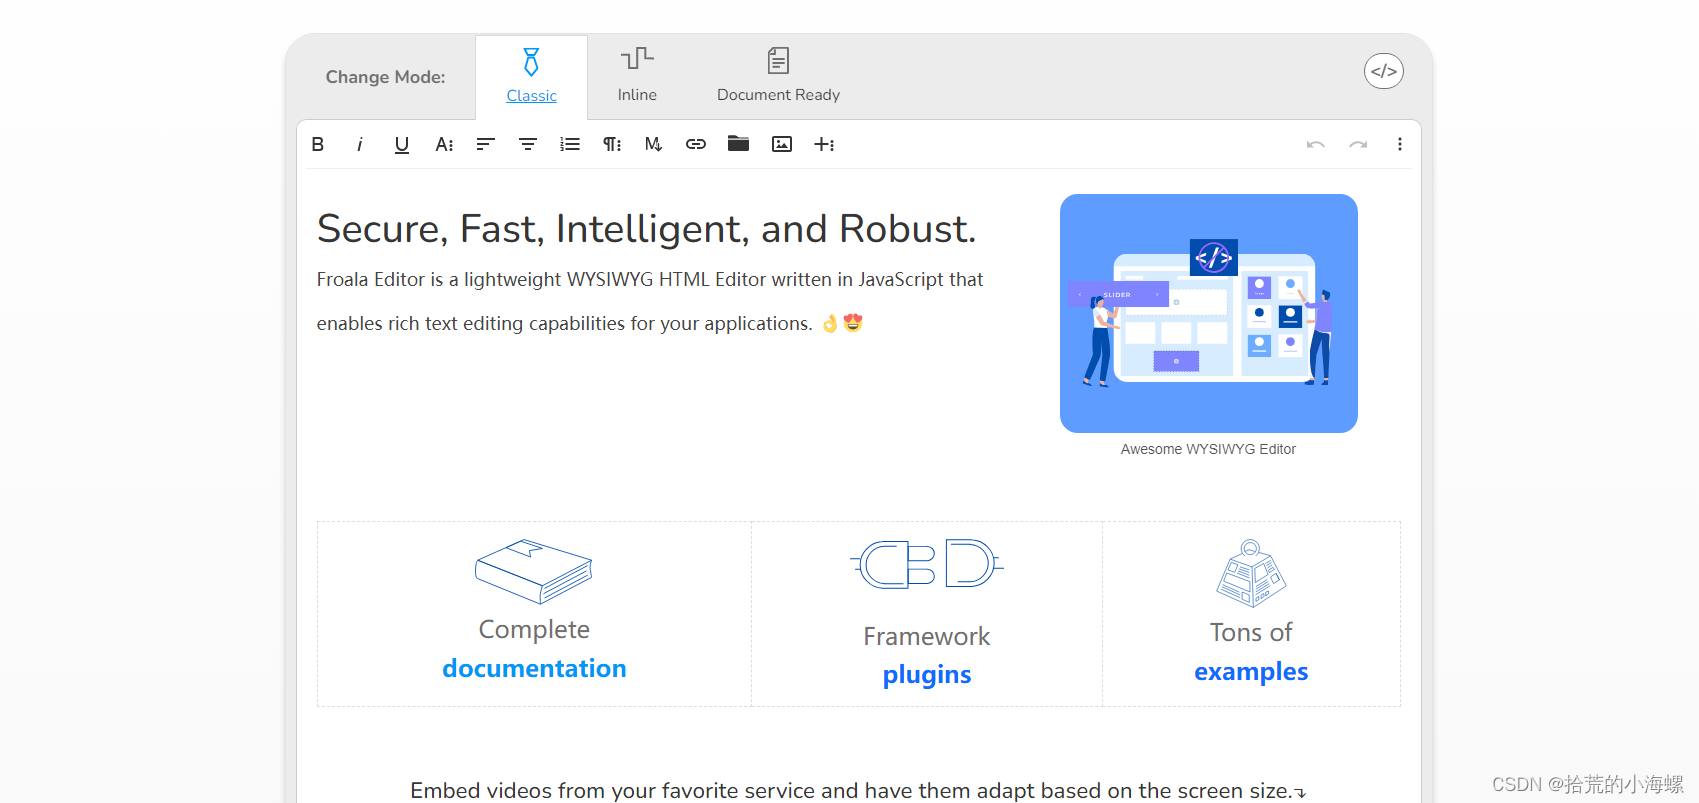Open the plugins link

coord(927,675)
